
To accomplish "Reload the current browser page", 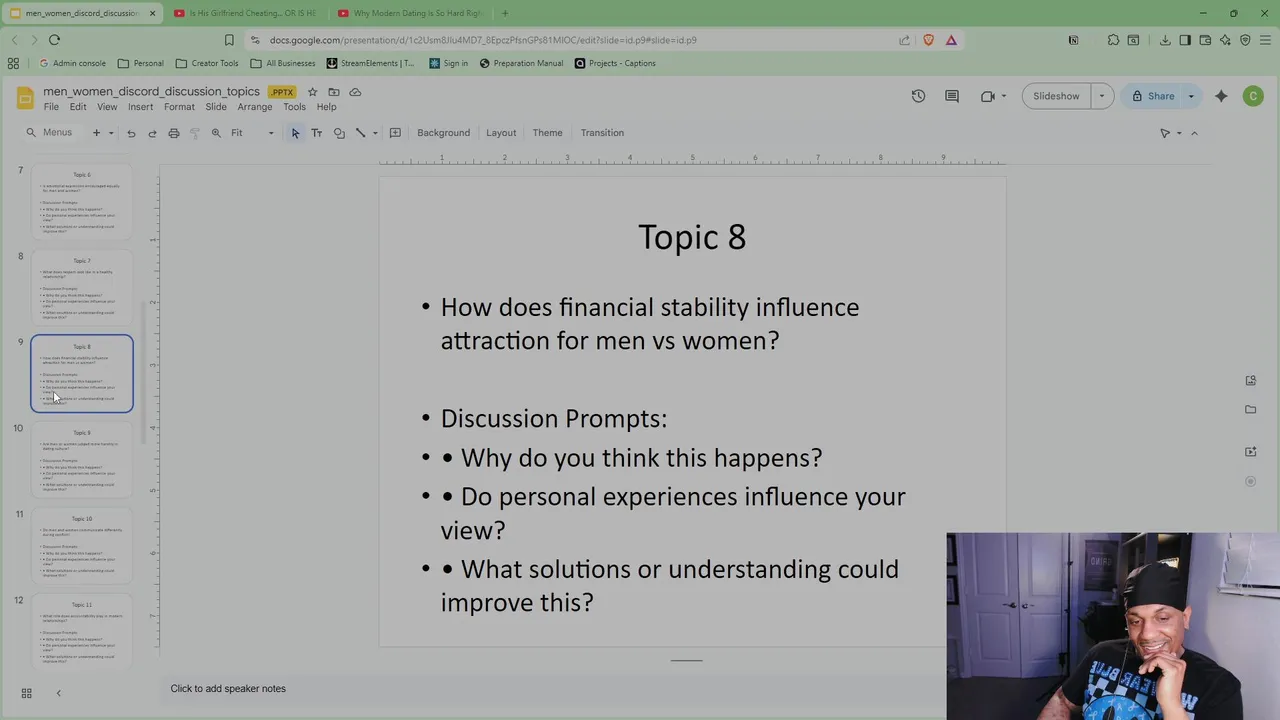I will [x=54, y=40].
